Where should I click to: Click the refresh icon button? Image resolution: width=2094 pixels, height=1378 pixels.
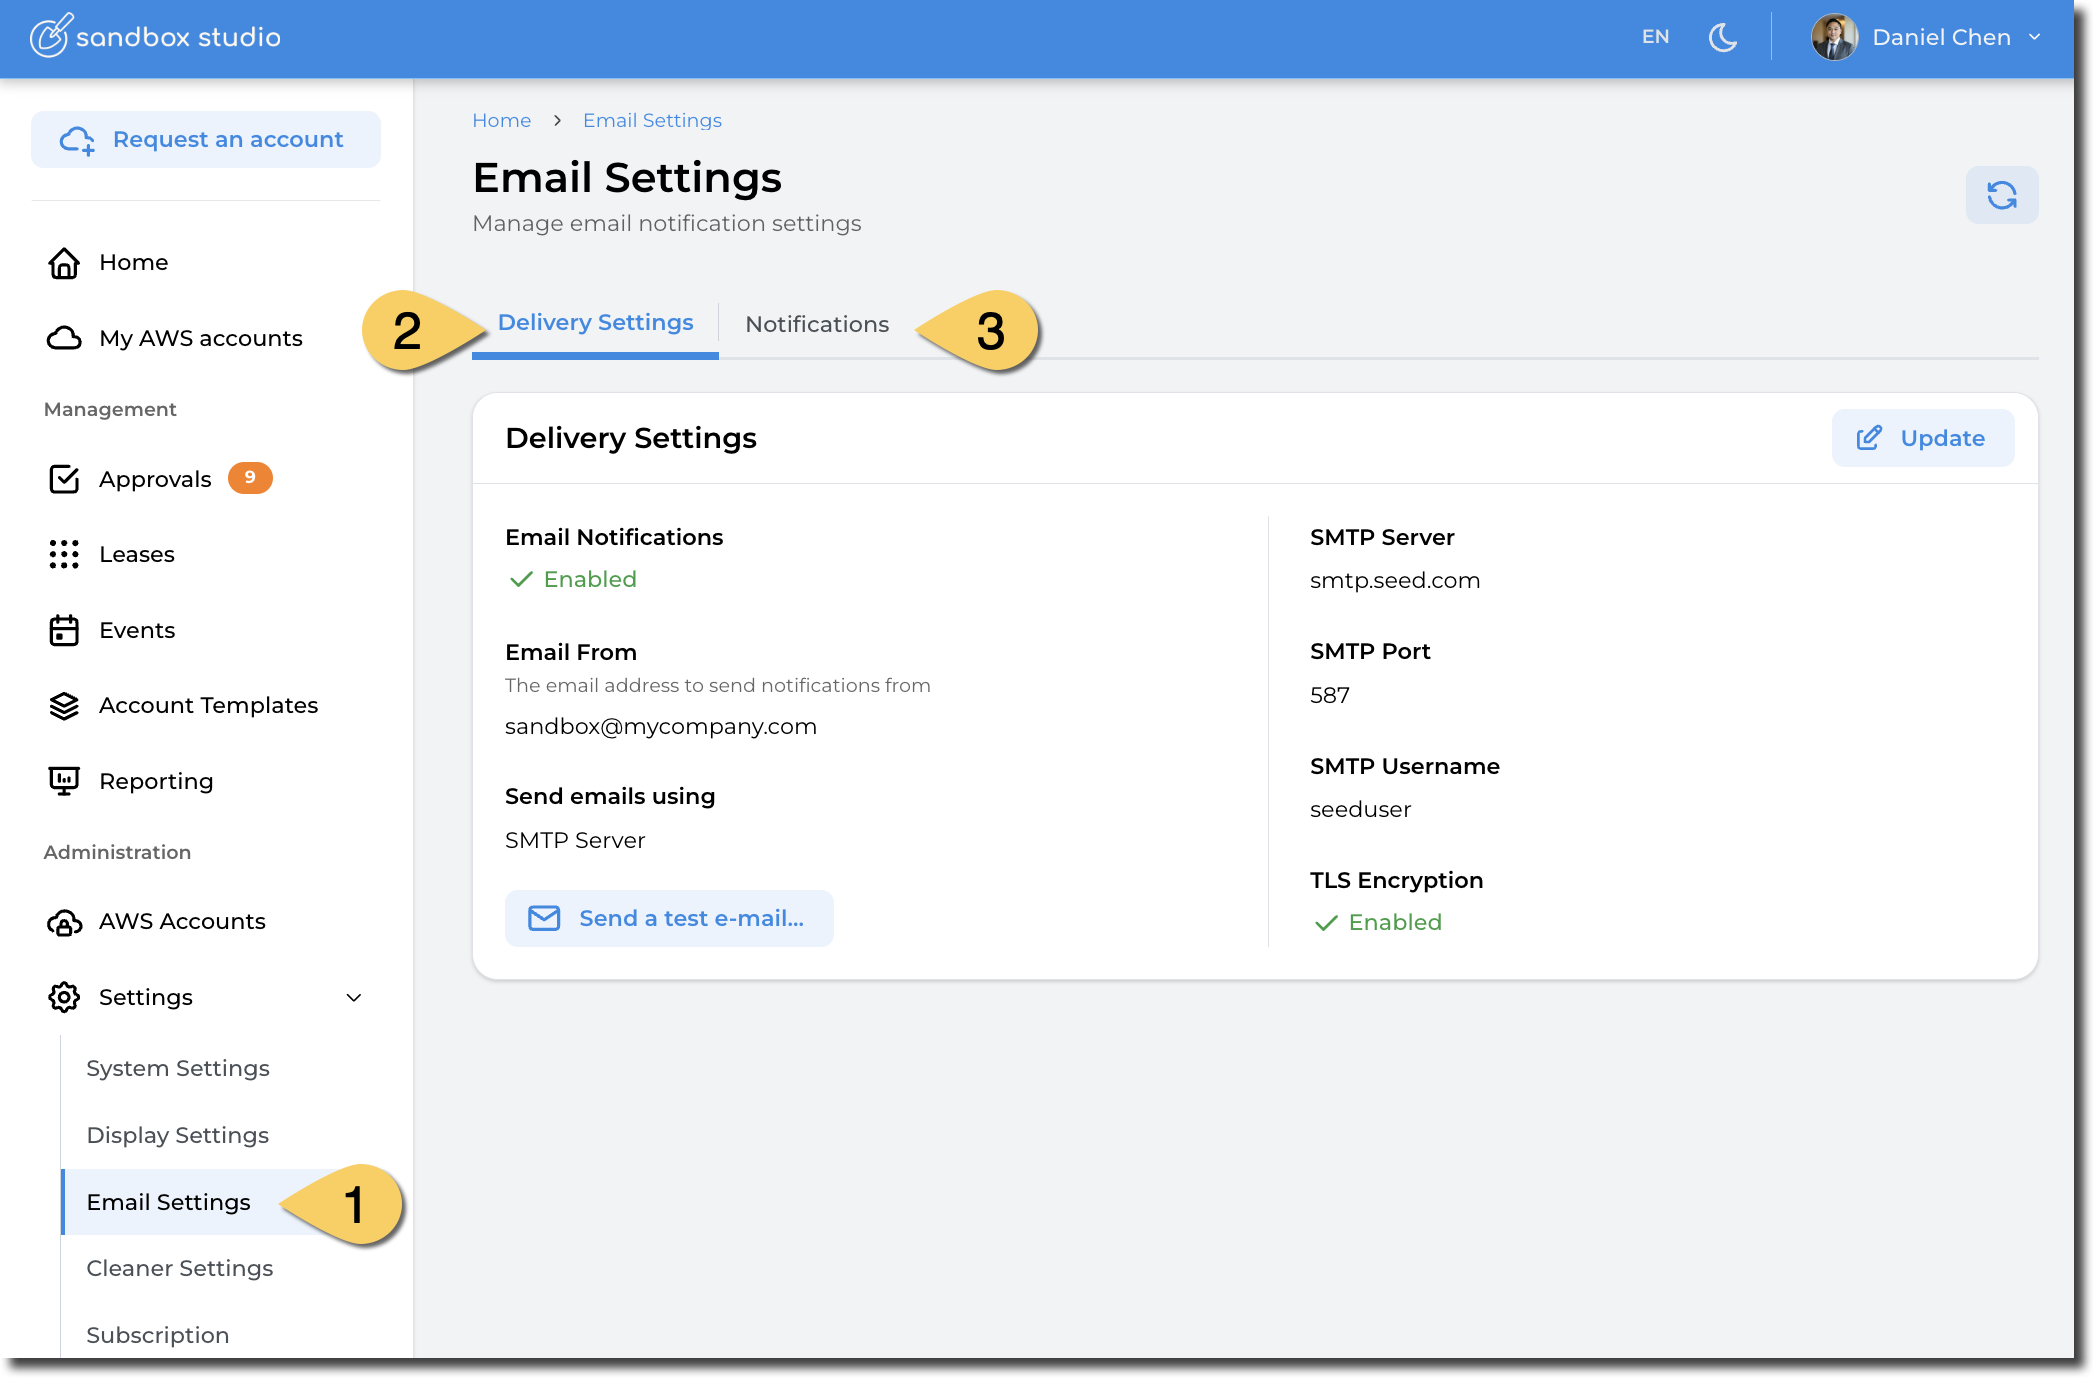(2001, 195)
